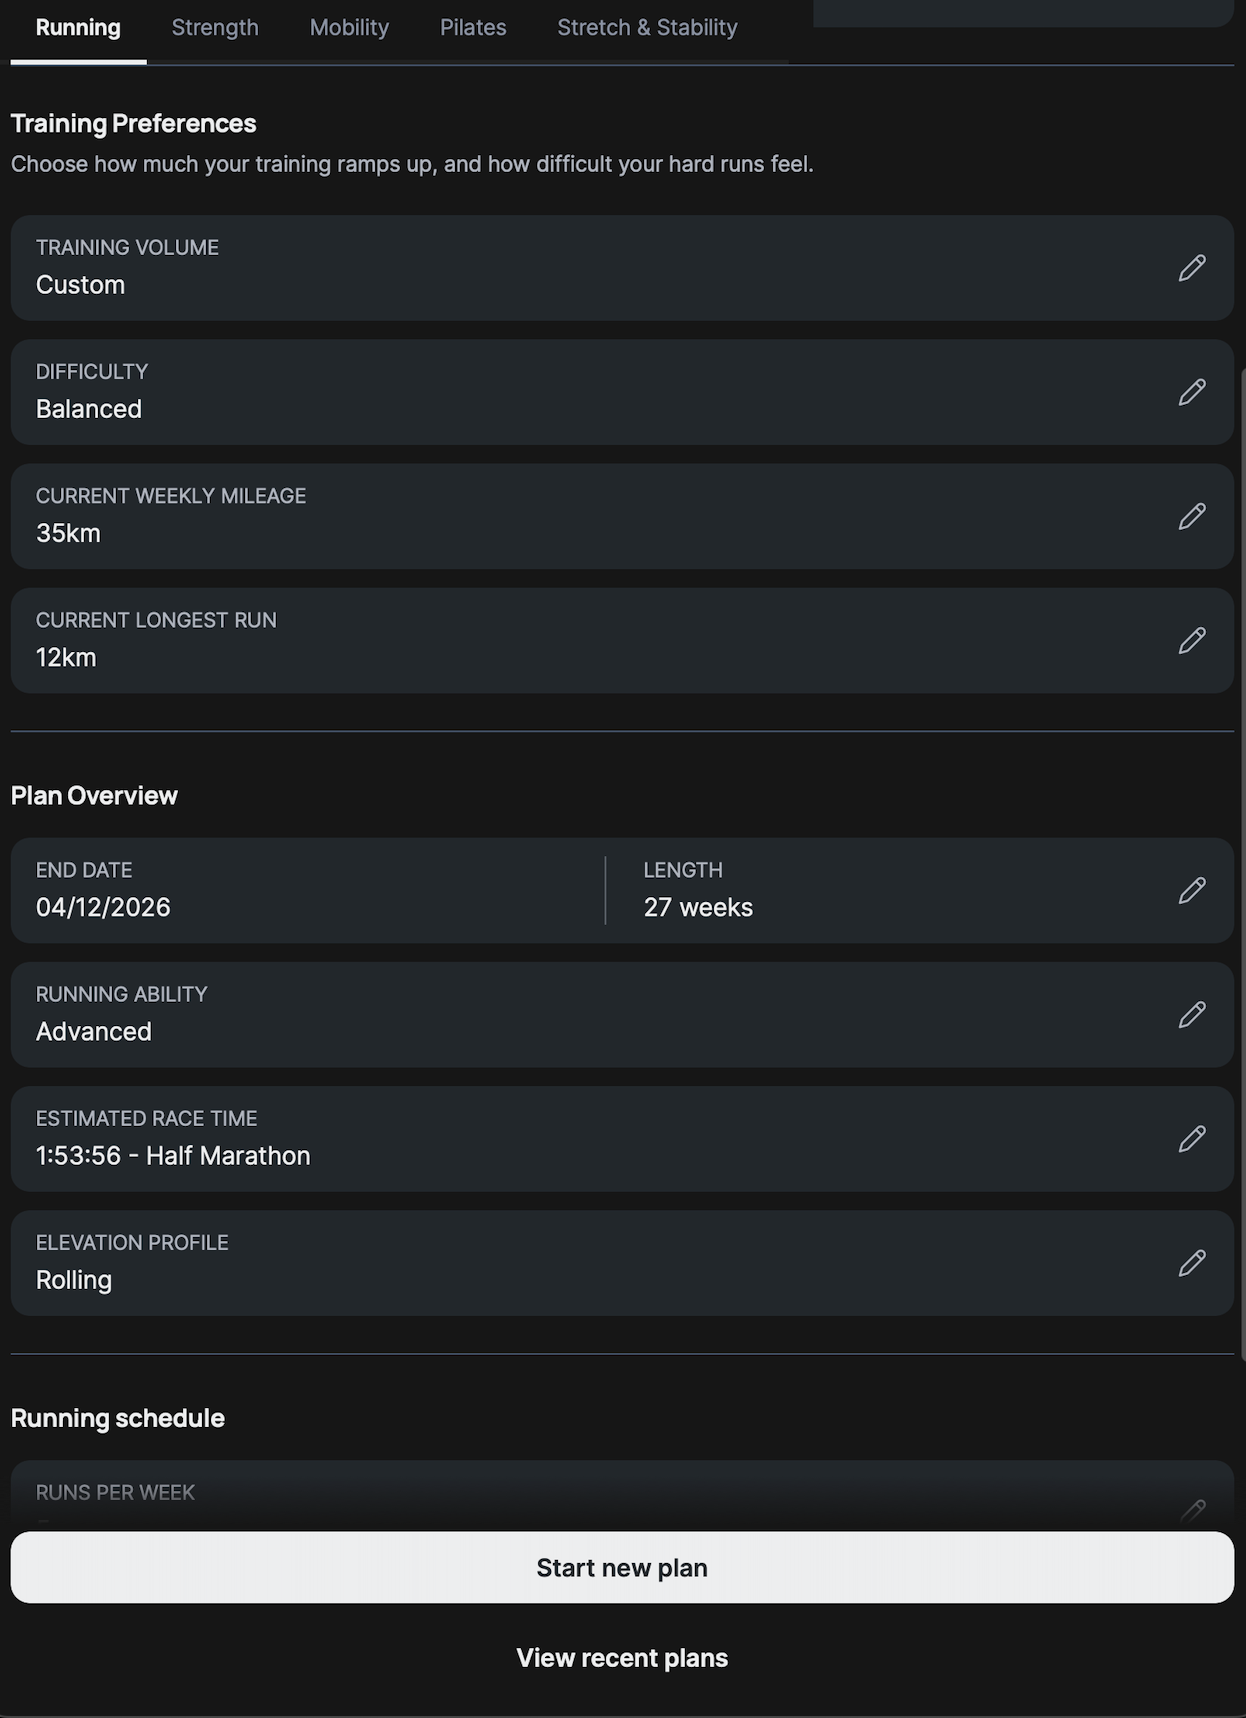Edit End Date and Length pencil icon
Screen dimensions: 1246x1718
pos(1191,890)
